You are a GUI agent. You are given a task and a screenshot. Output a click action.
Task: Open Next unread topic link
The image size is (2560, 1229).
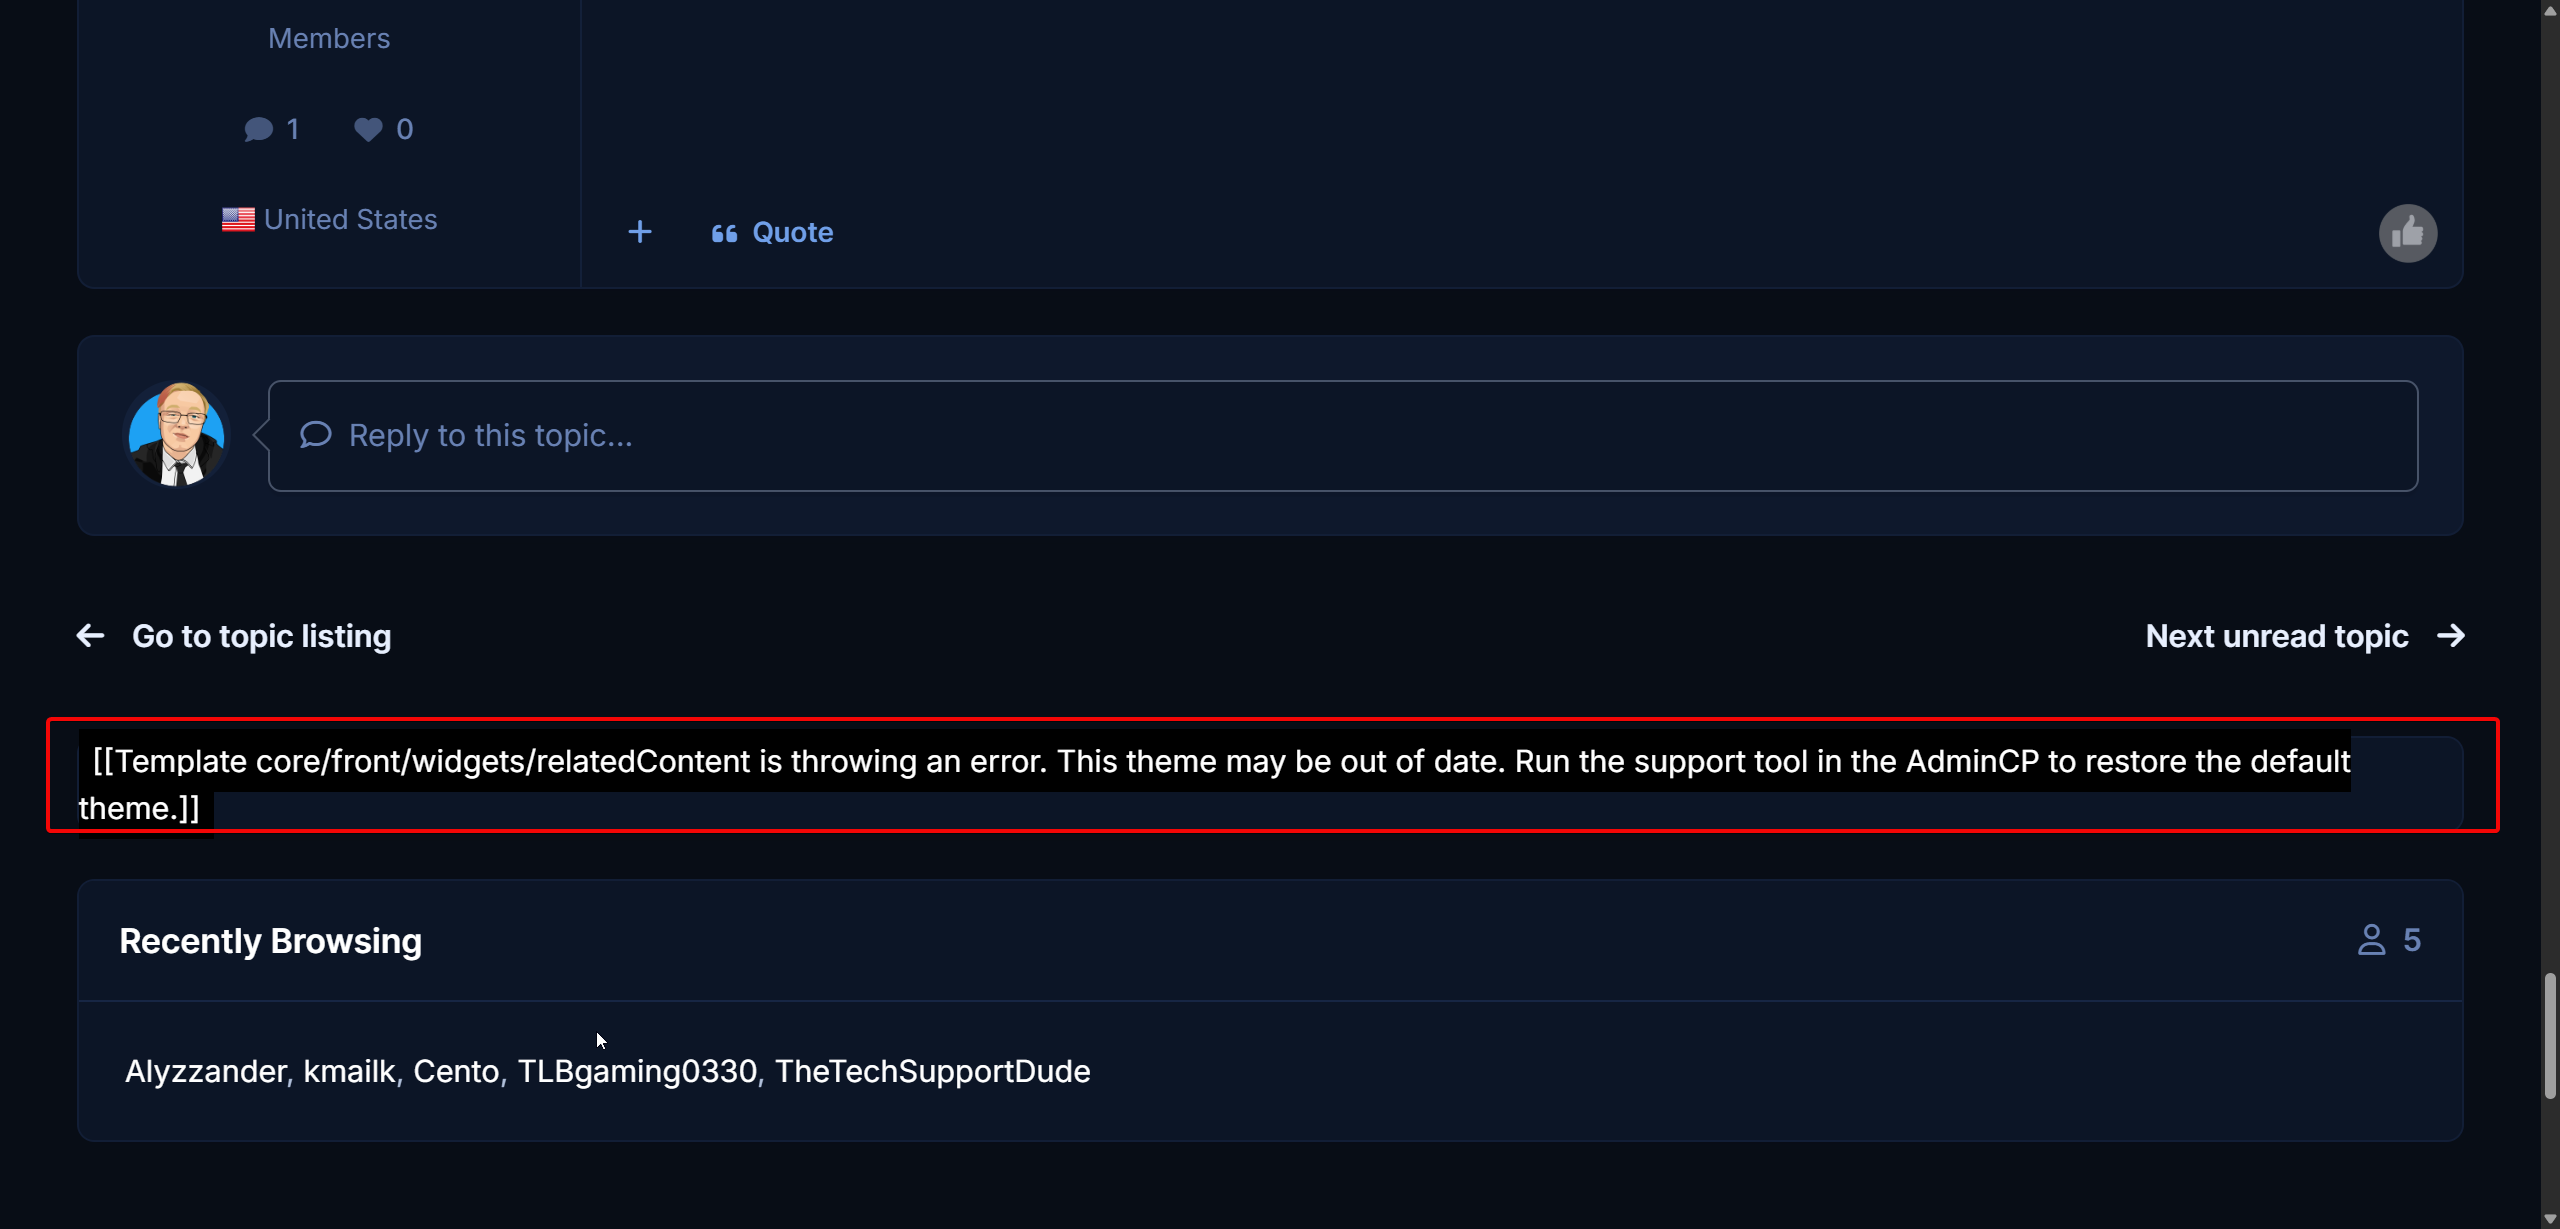(x=2276, y=636)
